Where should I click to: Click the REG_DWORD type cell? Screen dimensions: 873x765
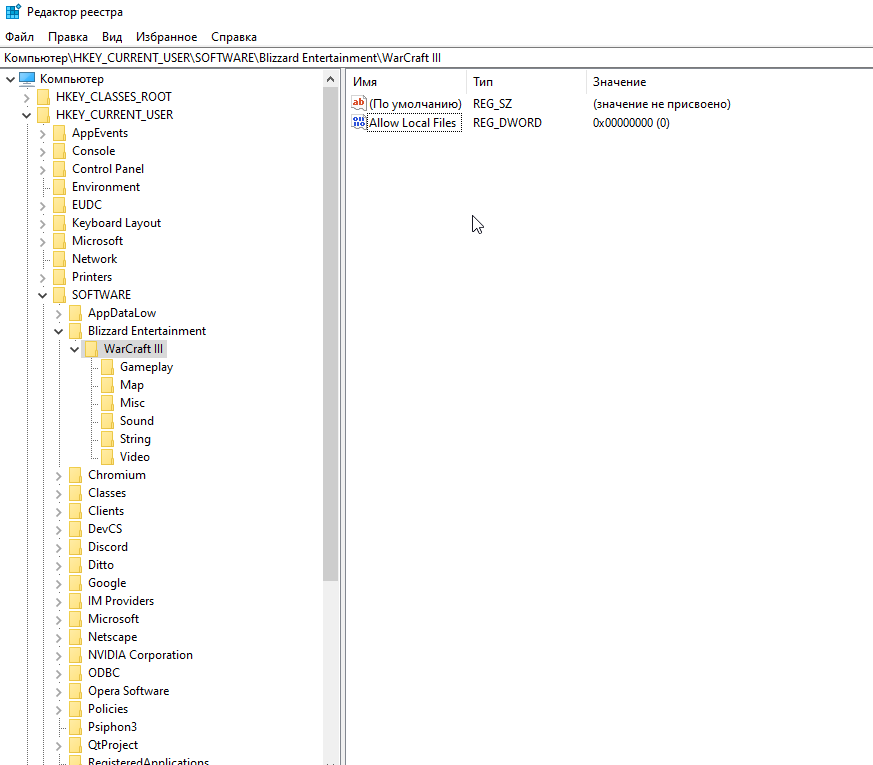click(x=507, y=123)
